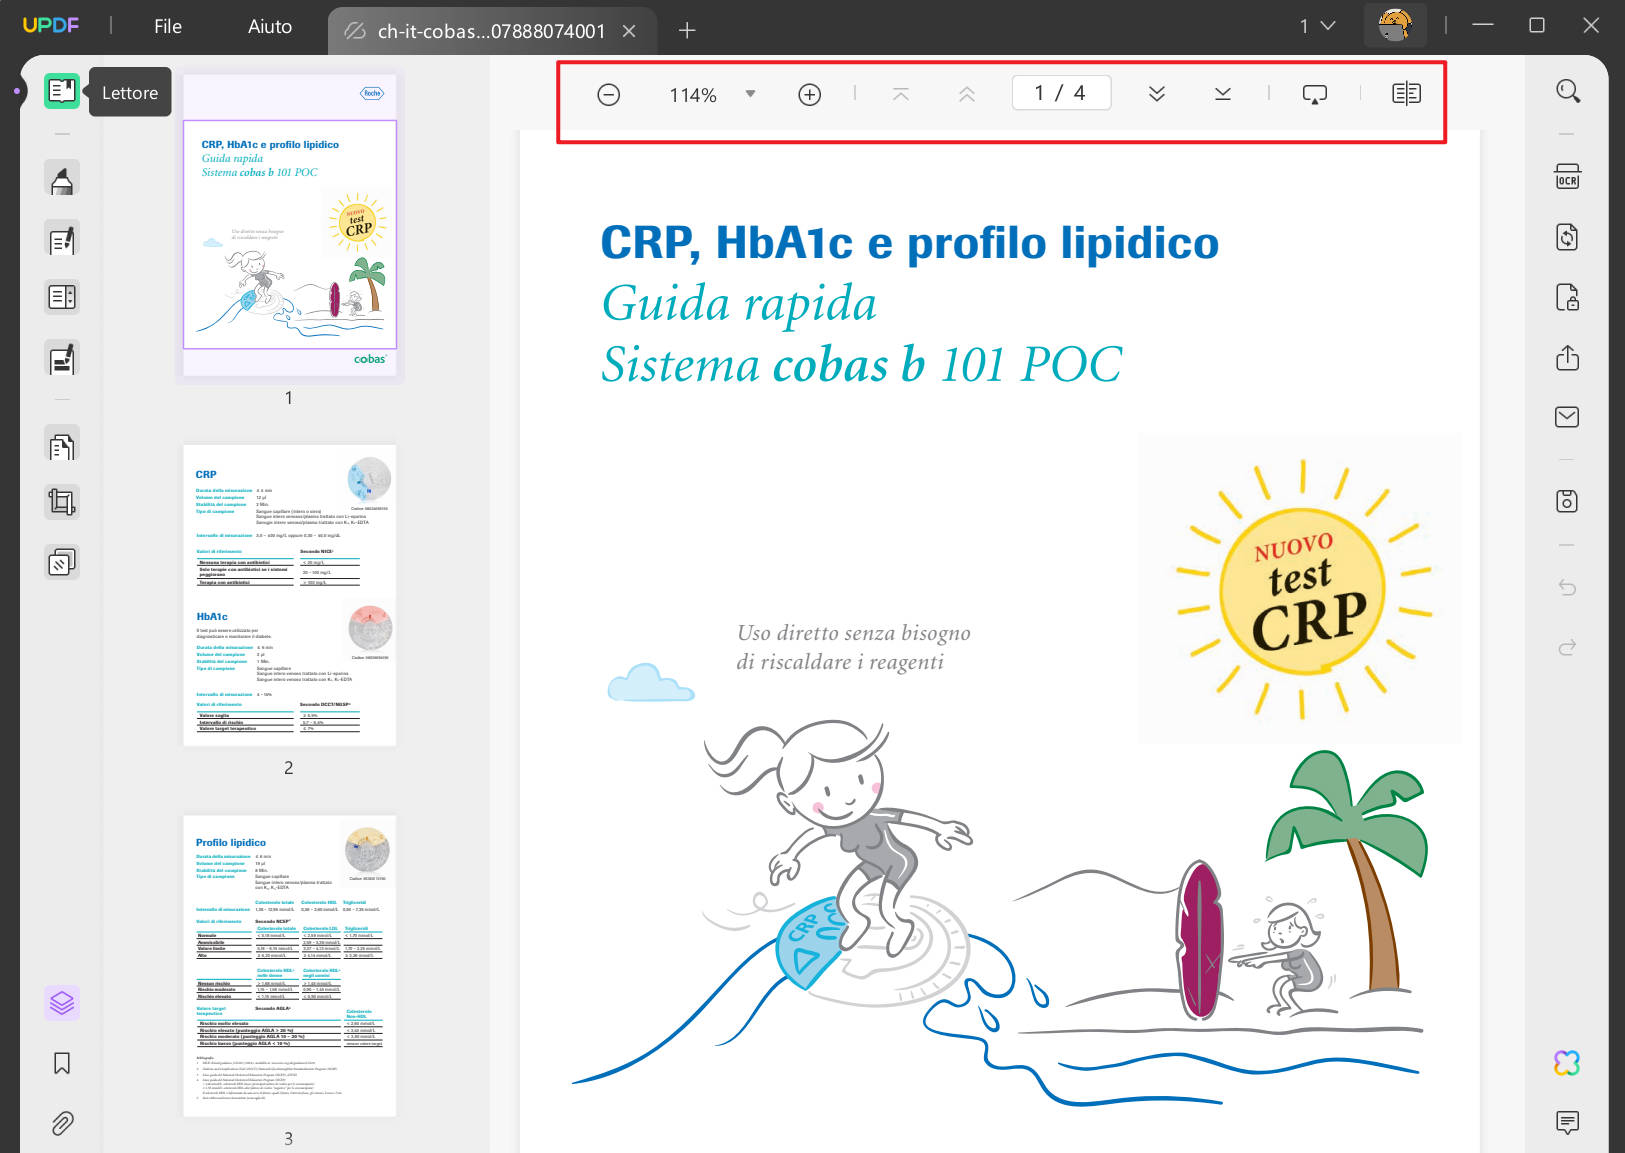This screenshot has height=1153, width=1625.
Task: Go to the next page arrow
Action: [x=1157, y=94]
